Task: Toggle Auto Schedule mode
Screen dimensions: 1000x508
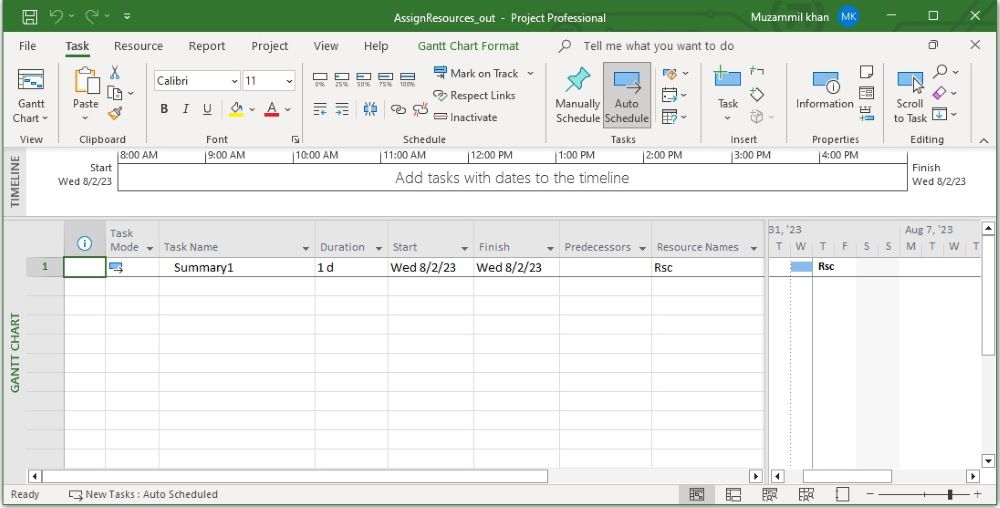Action: coord(626,96)
